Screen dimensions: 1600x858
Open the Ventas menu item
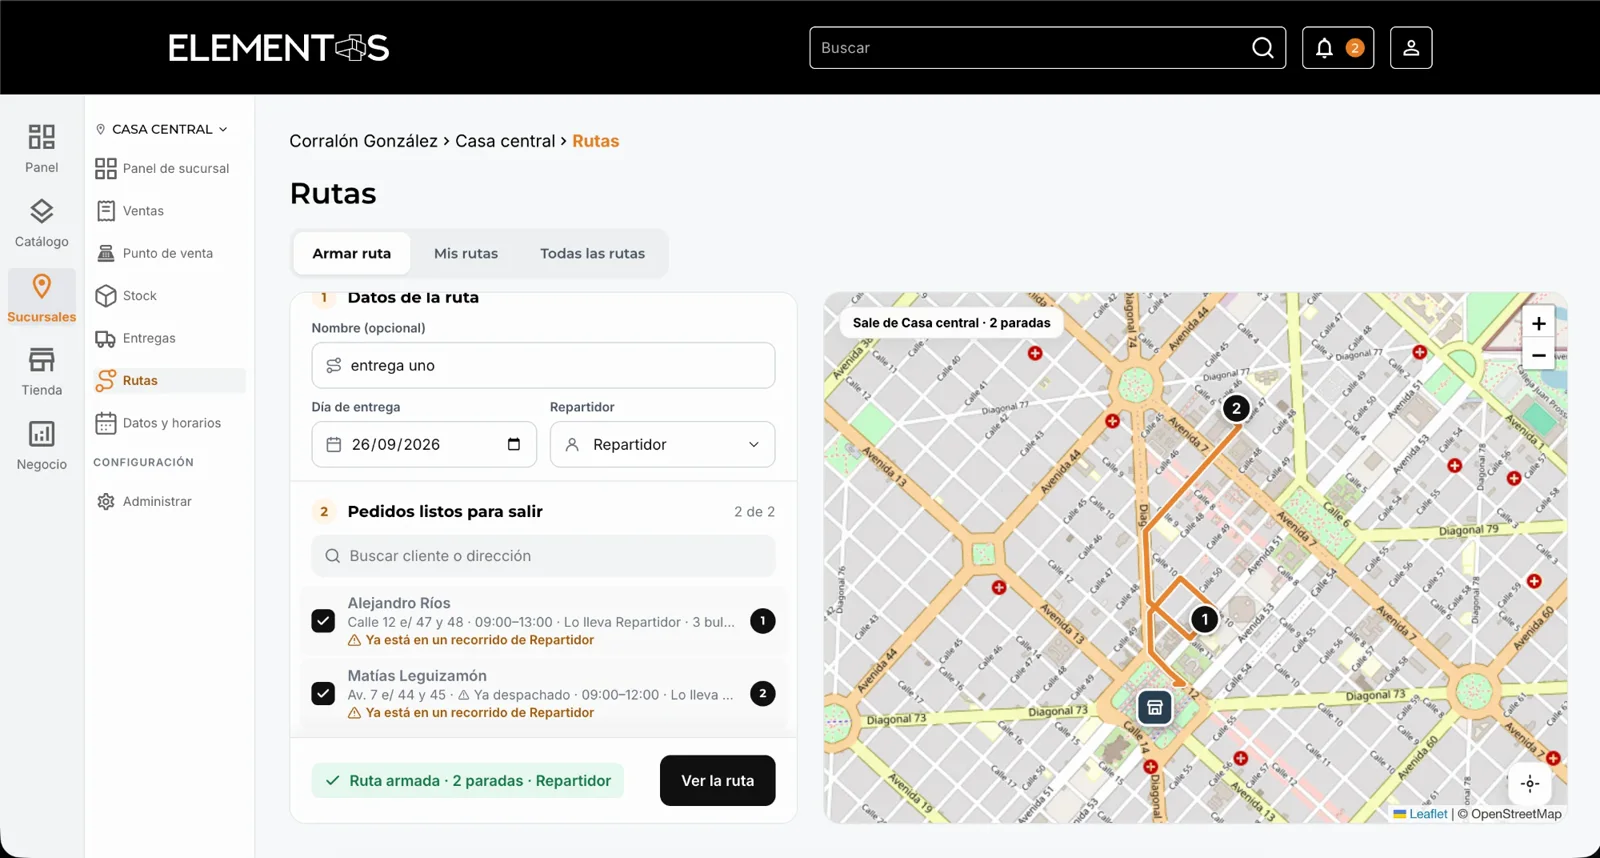[x=169, y=211]
